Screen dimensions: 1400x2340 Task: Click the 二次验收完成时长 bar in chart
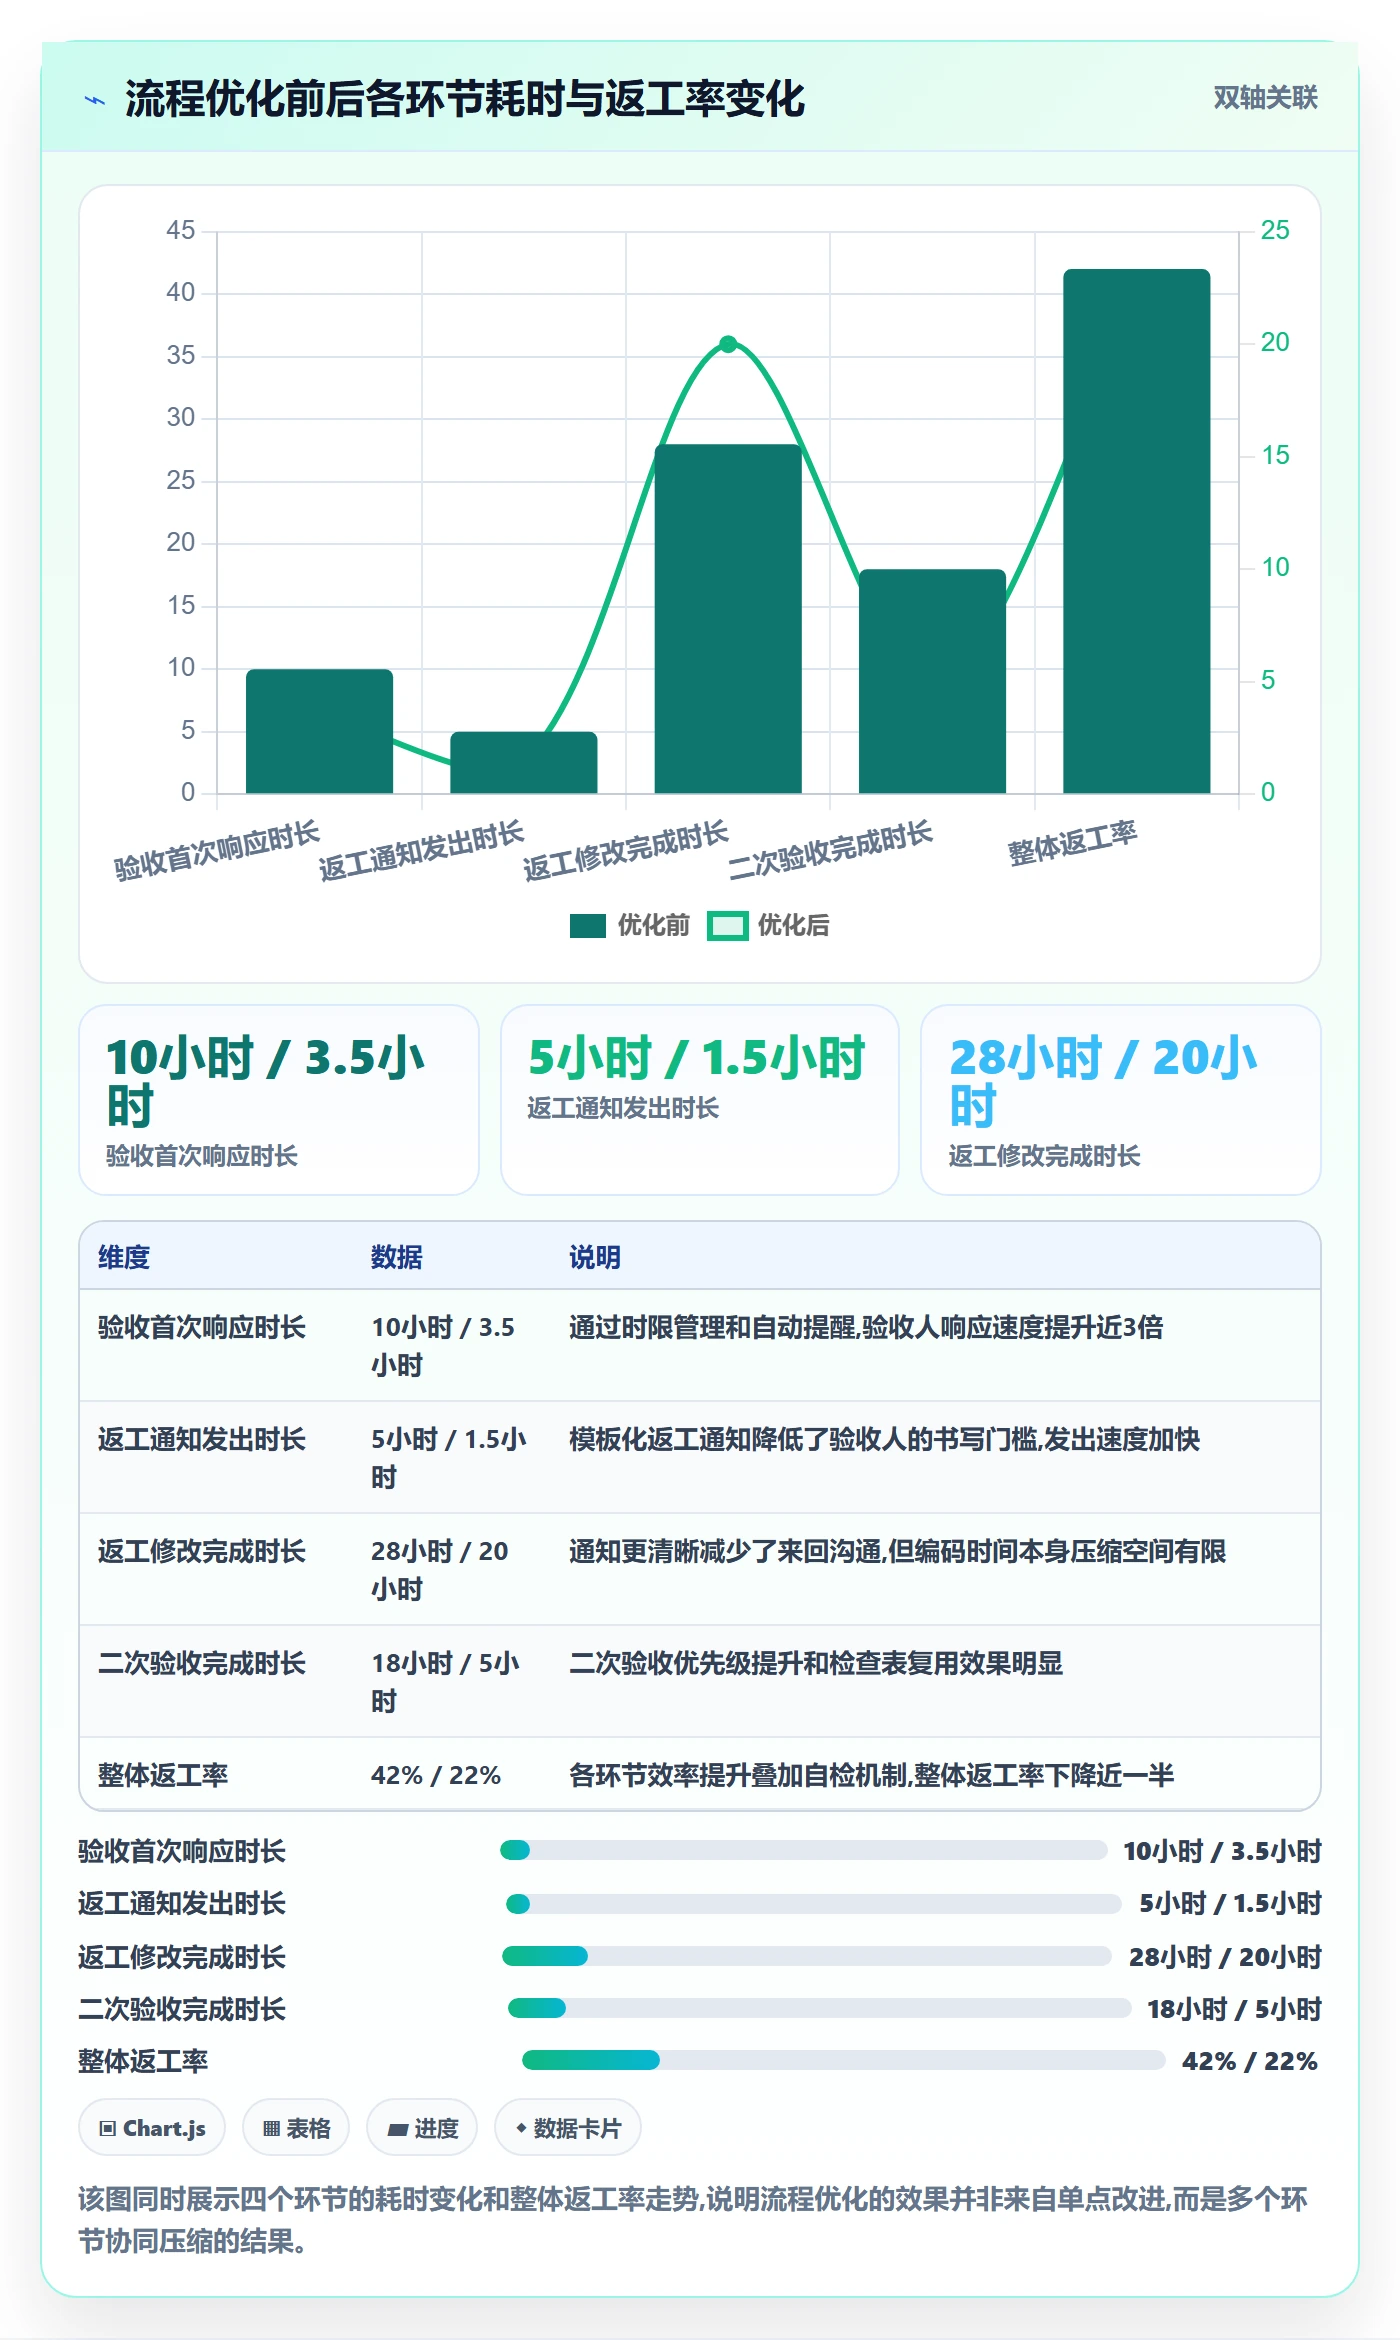[x=932, y=681]
